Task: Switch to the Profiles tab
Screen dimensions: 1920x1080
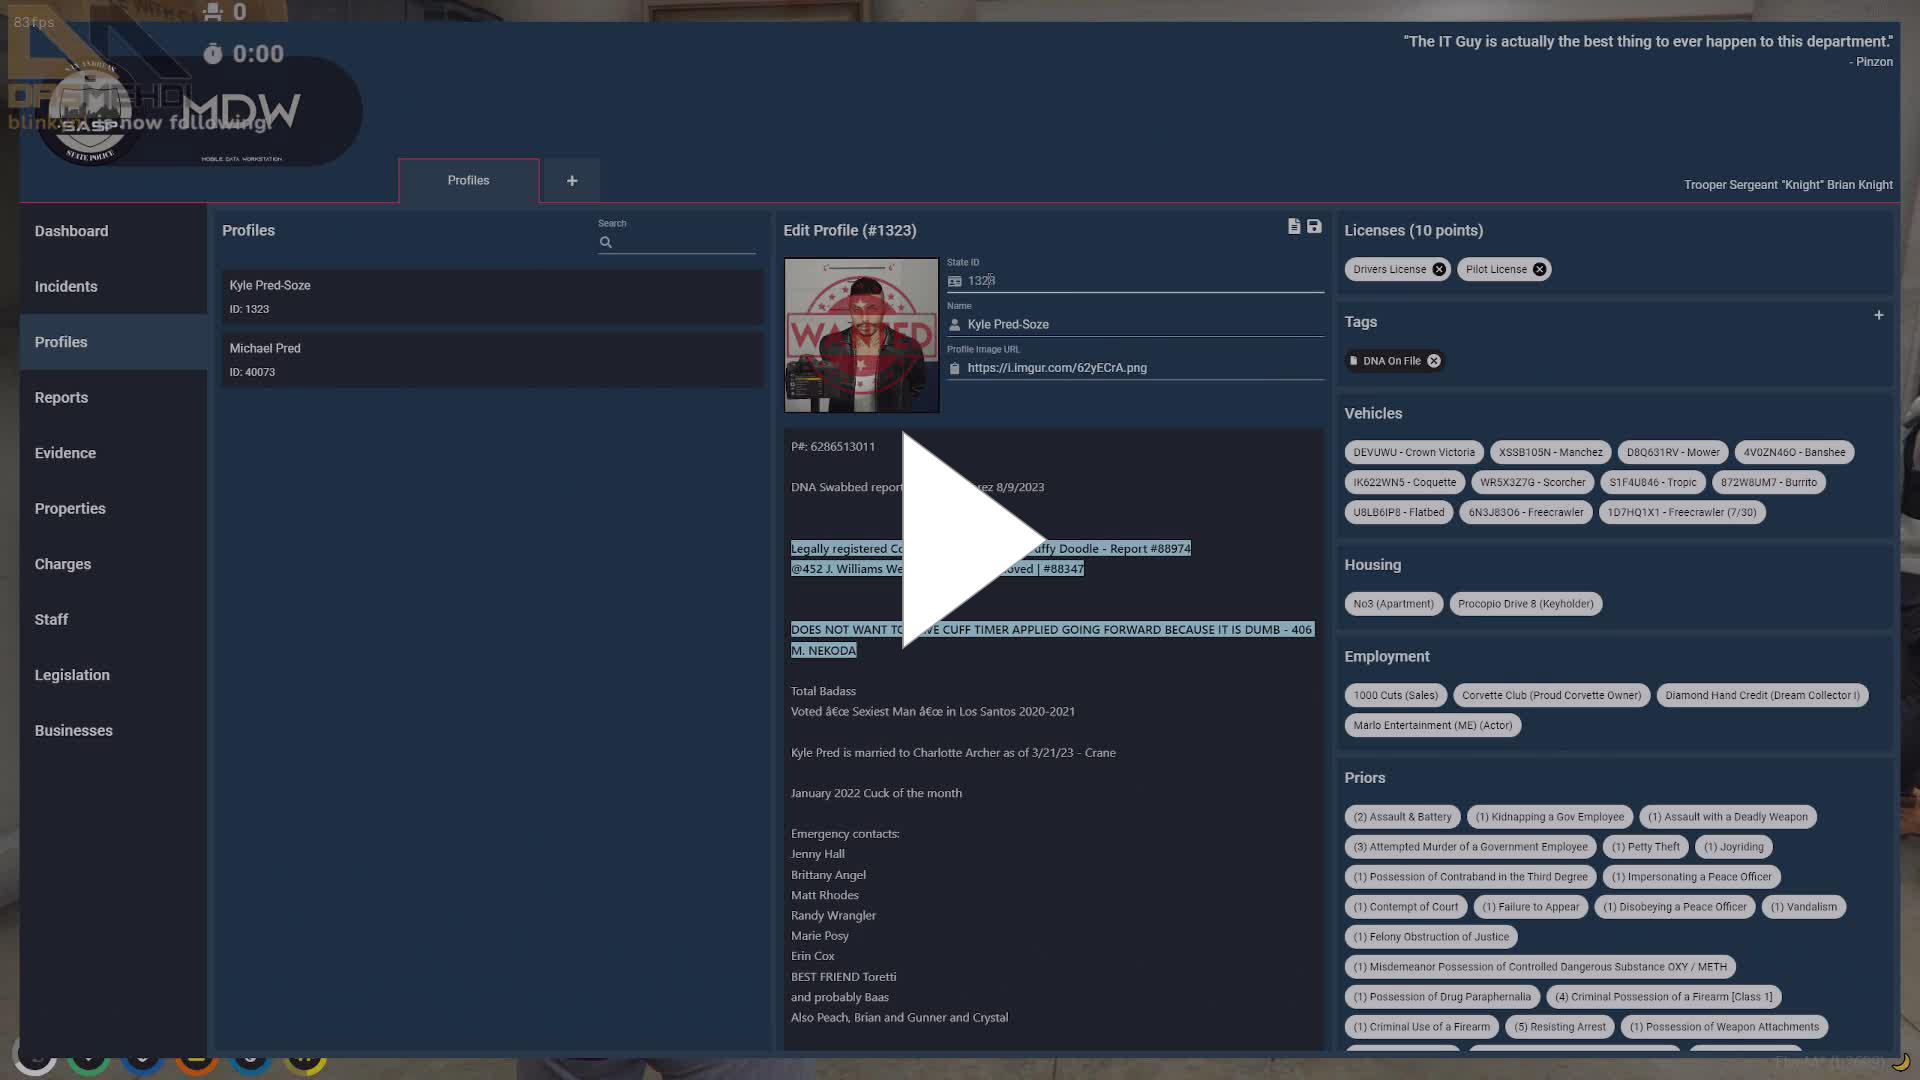Action: coord(468,180)
